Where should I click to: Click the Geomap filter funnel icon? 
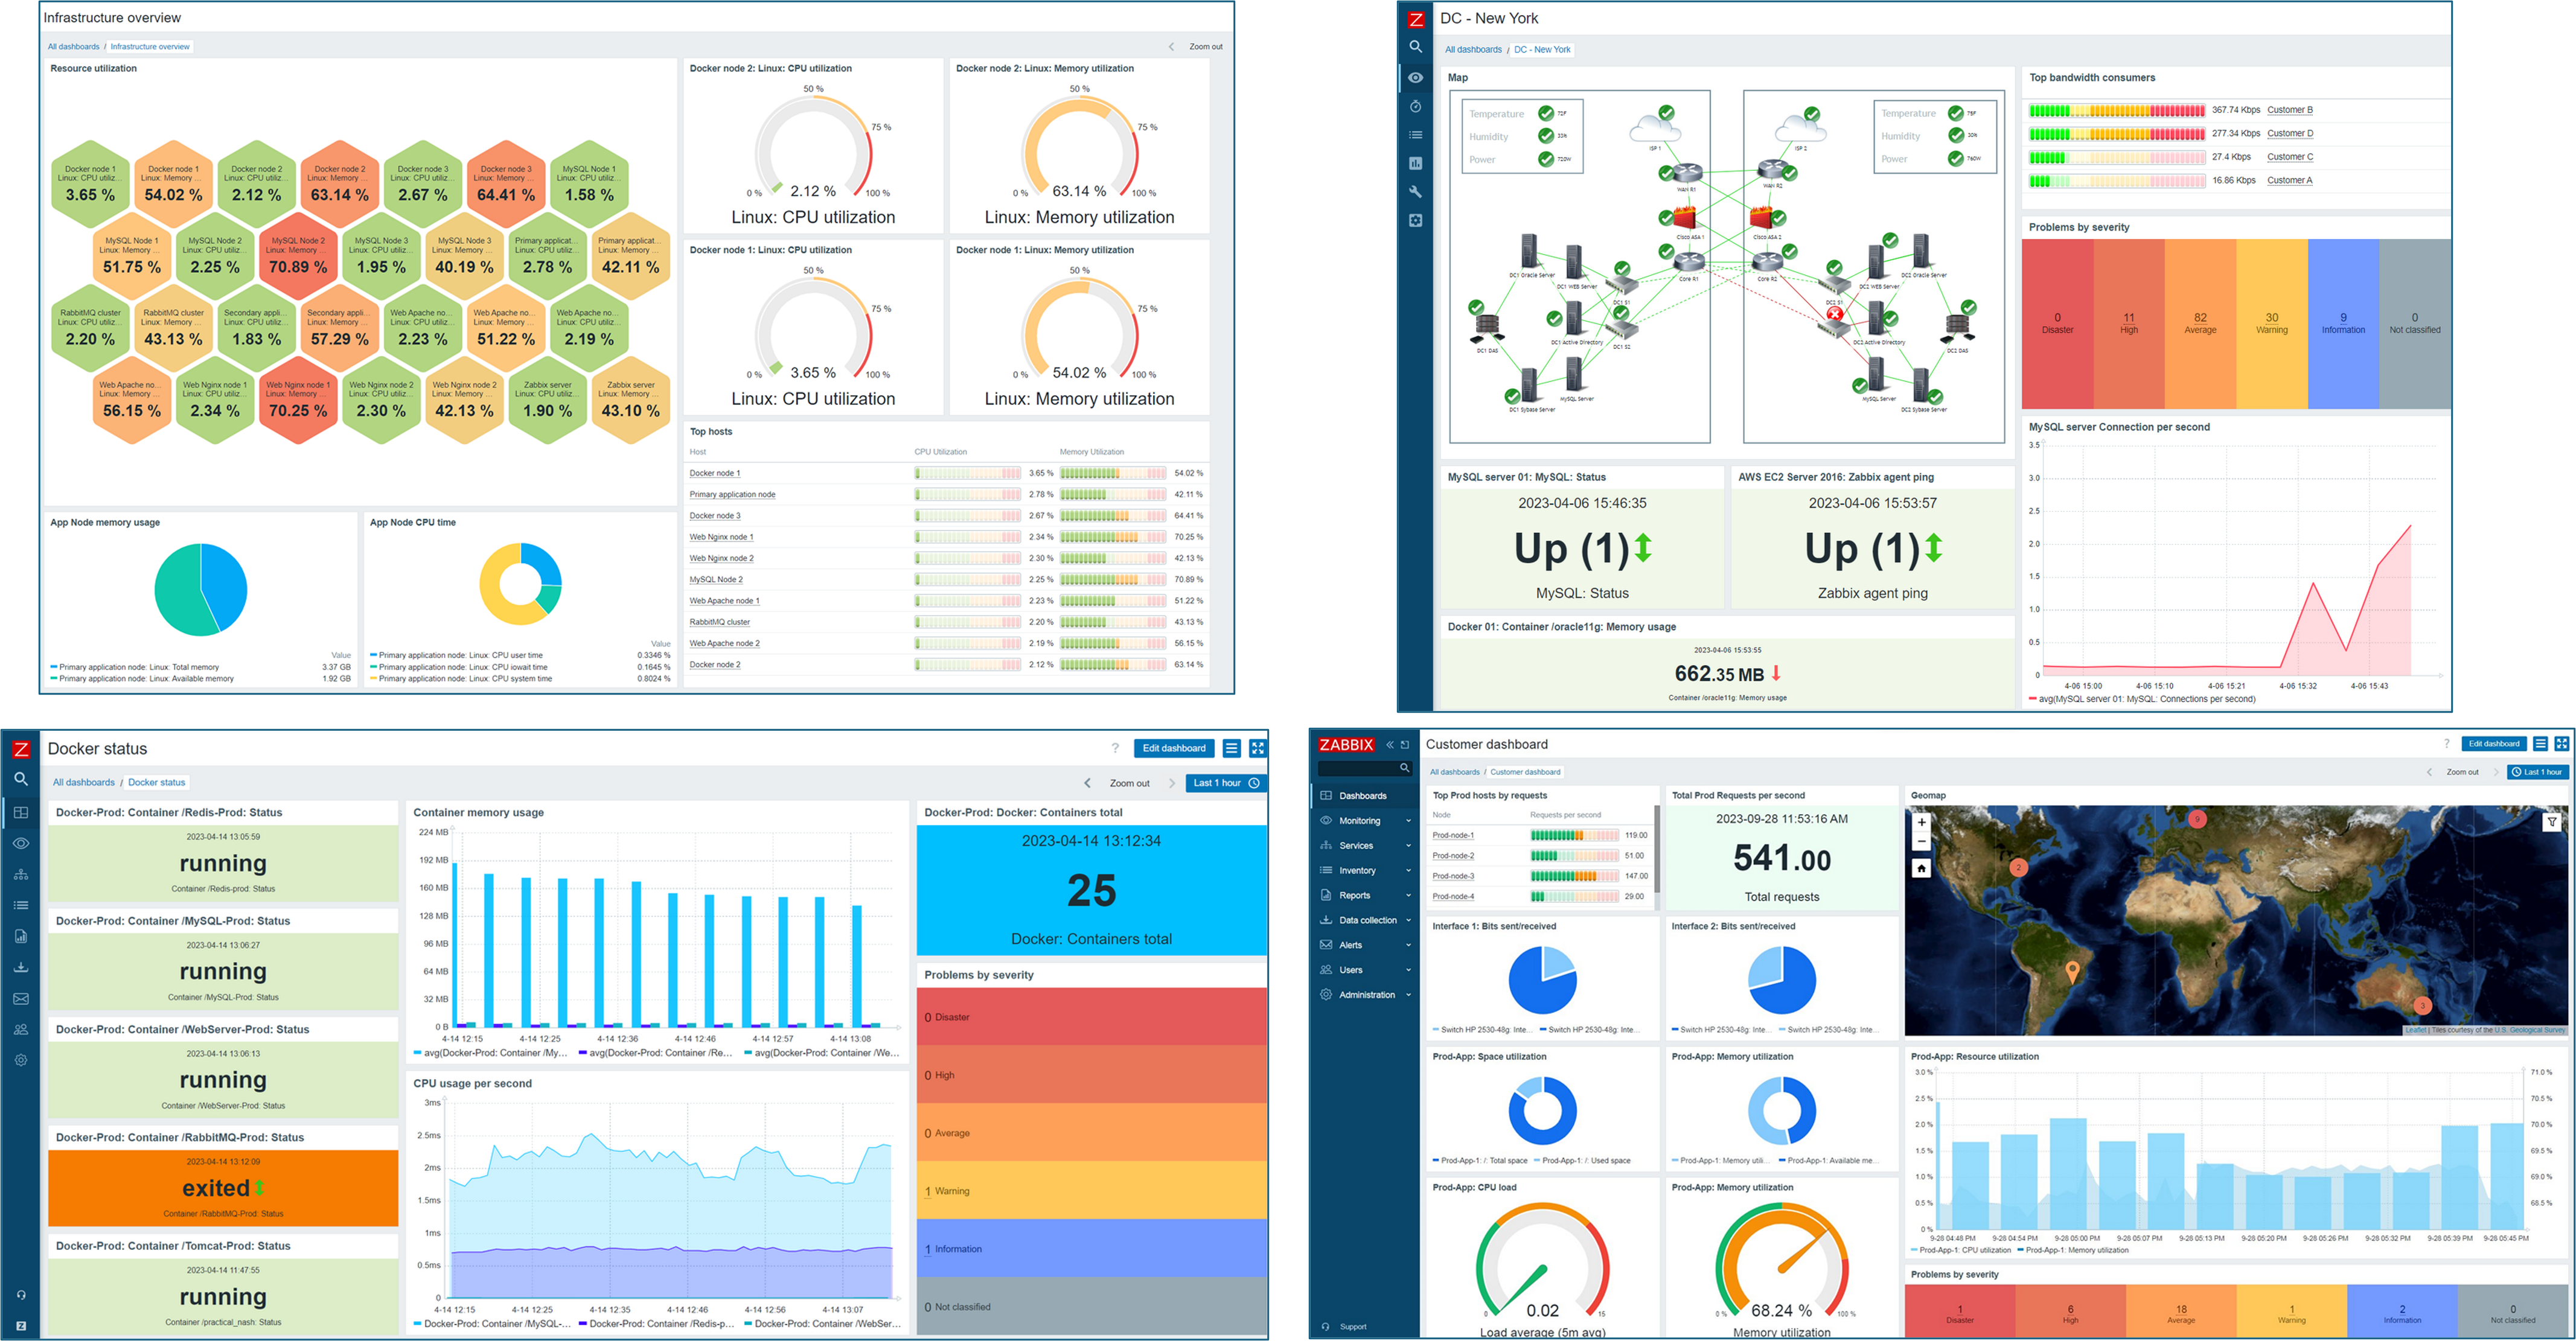click(2552, 822)
